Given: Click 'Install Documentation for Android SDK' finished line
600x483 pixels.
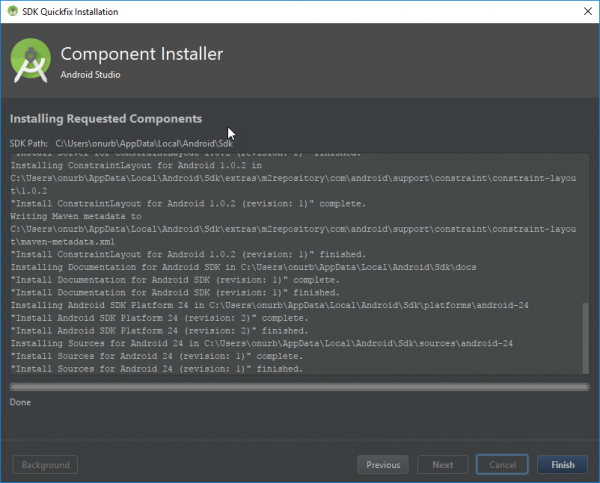Looking at the screenshot, I should click(175, 292).
